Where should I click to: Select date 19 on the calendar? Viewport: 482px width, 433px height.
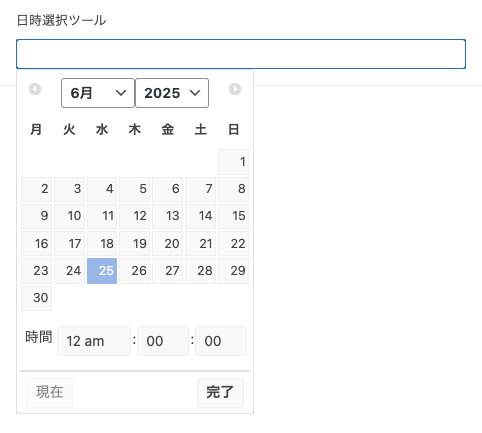click(135, 244)
